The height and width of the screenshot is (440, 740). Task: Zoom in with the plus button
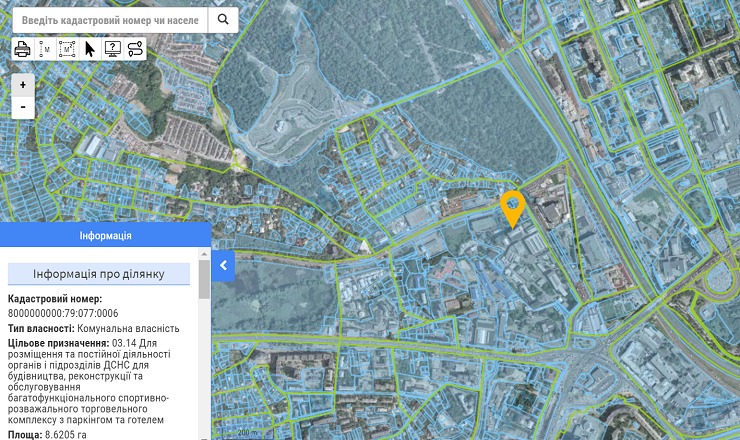click(23, 85)
